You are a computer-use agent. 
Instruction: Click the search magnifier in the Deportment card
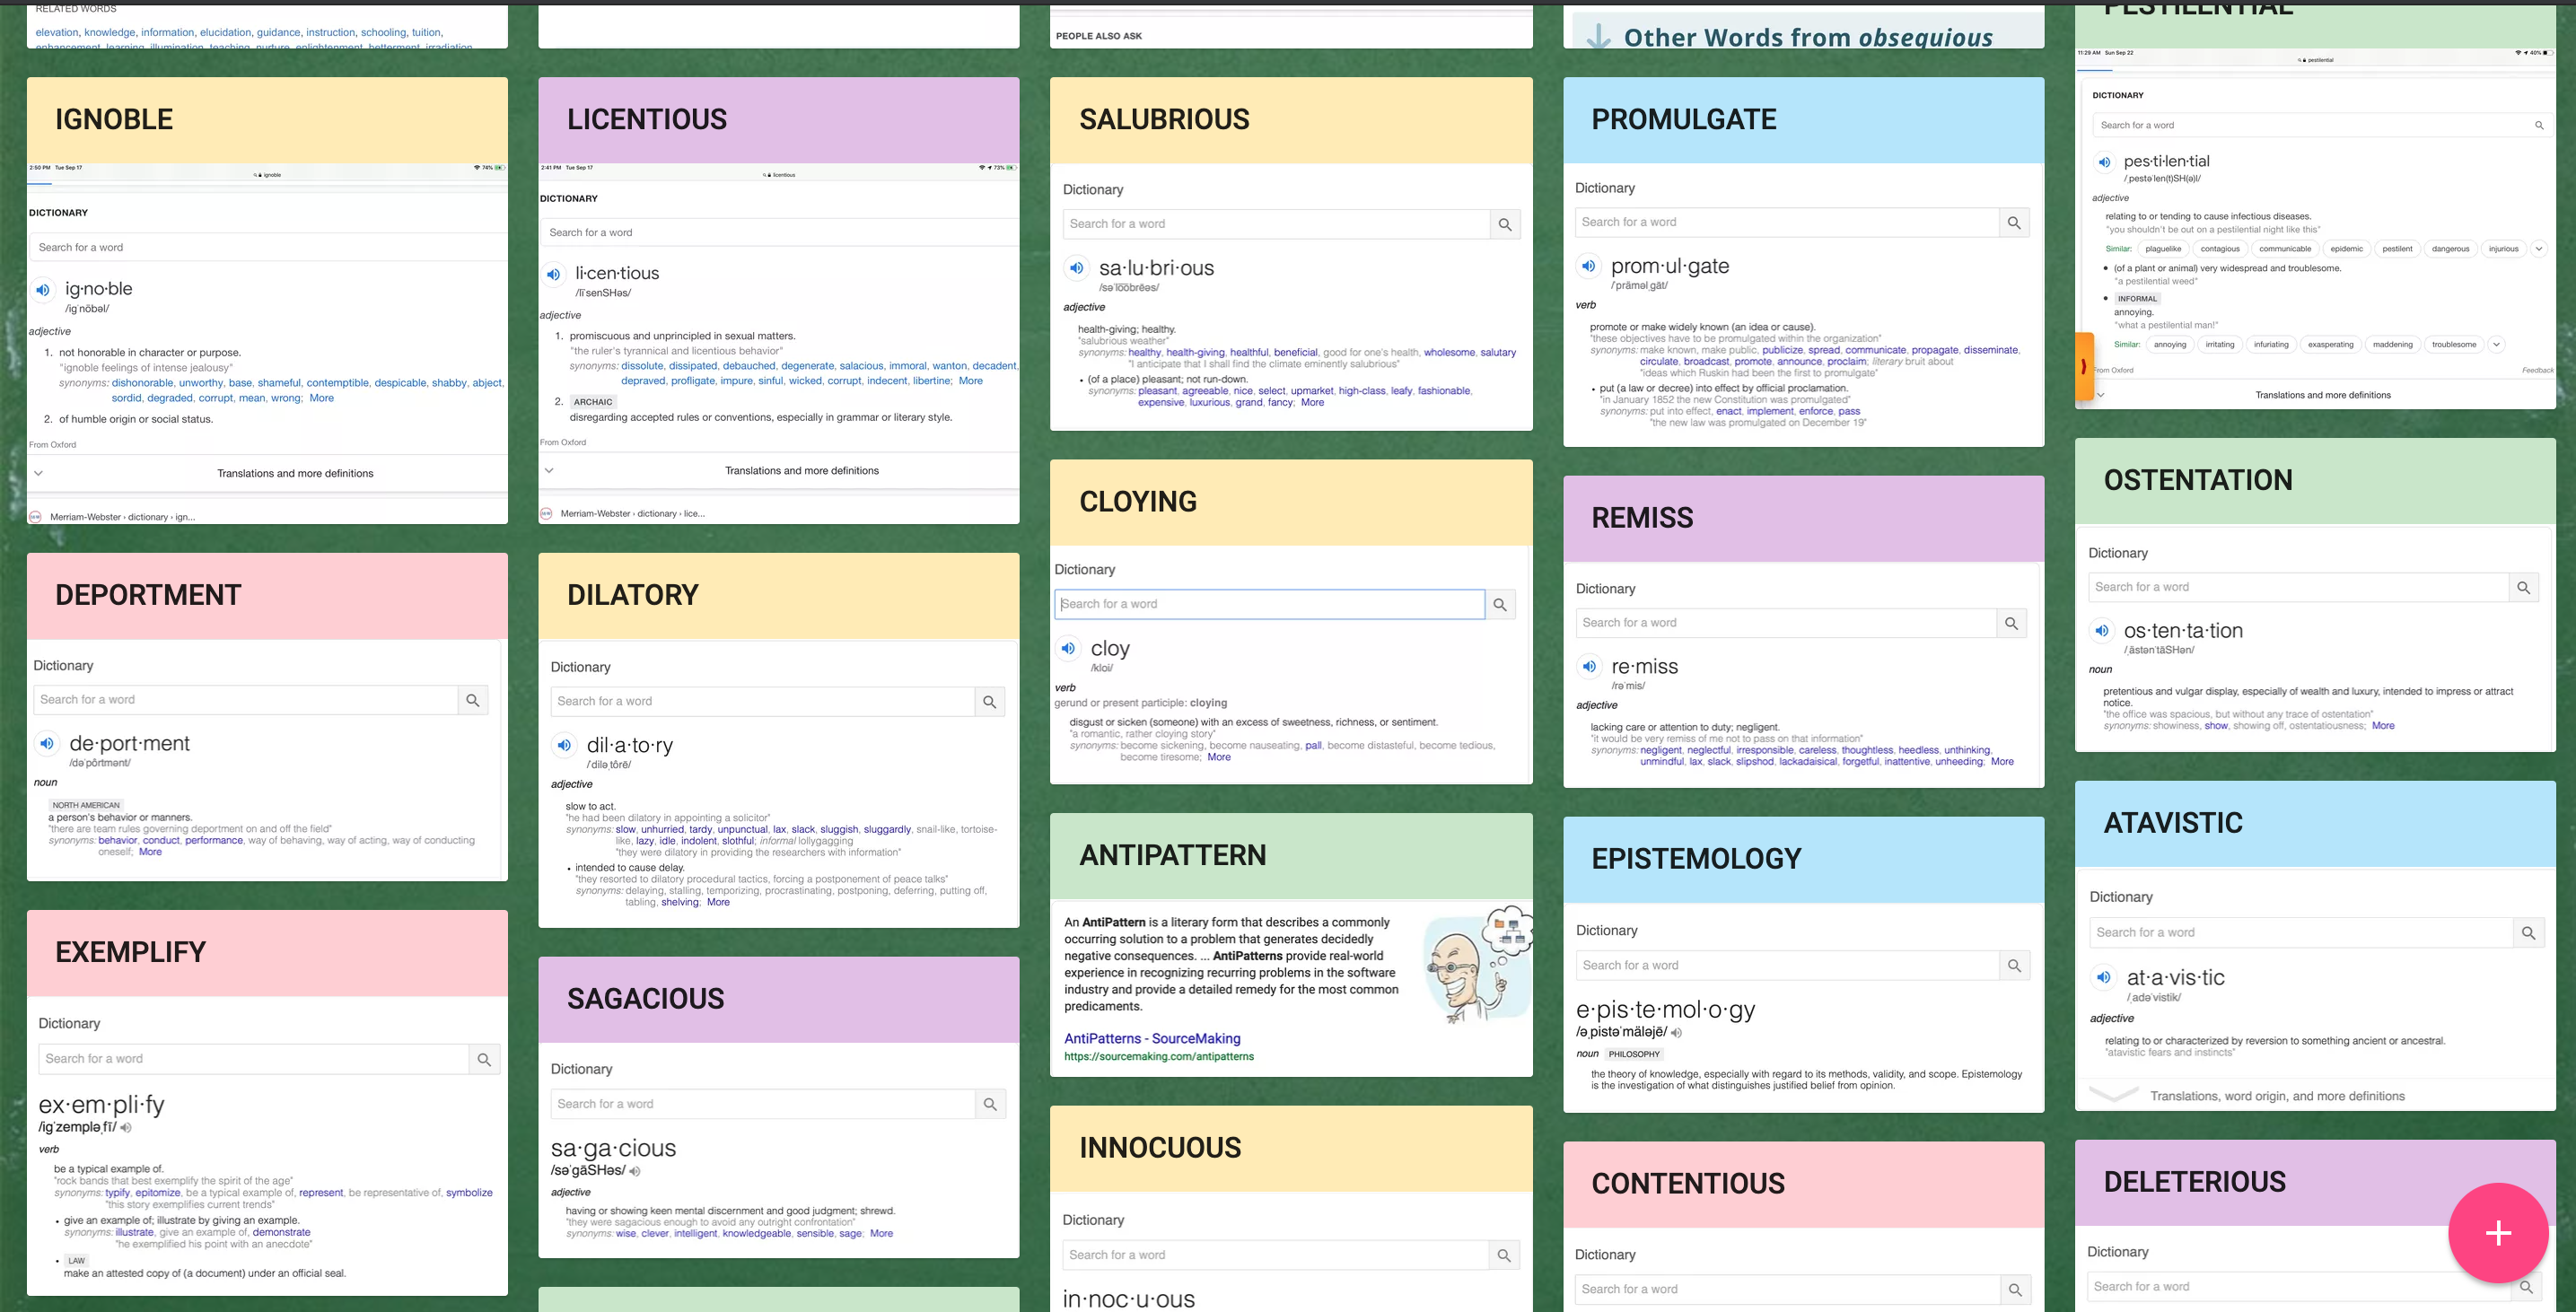click(473, 700)
